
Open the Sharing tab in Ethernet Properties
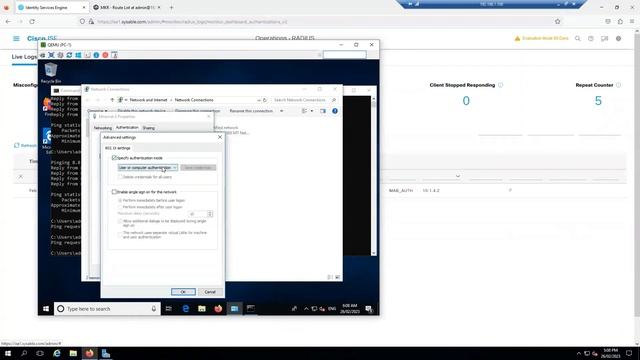click(149, 128)
